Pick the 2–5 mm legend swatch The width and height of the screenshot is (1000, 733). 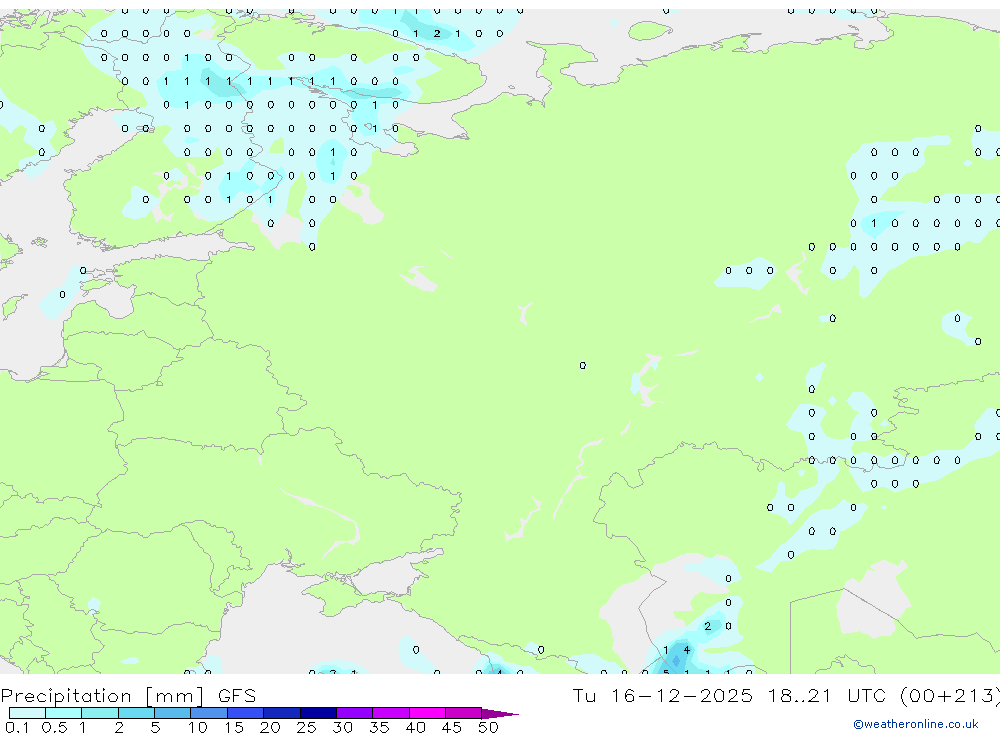(136, 713)
